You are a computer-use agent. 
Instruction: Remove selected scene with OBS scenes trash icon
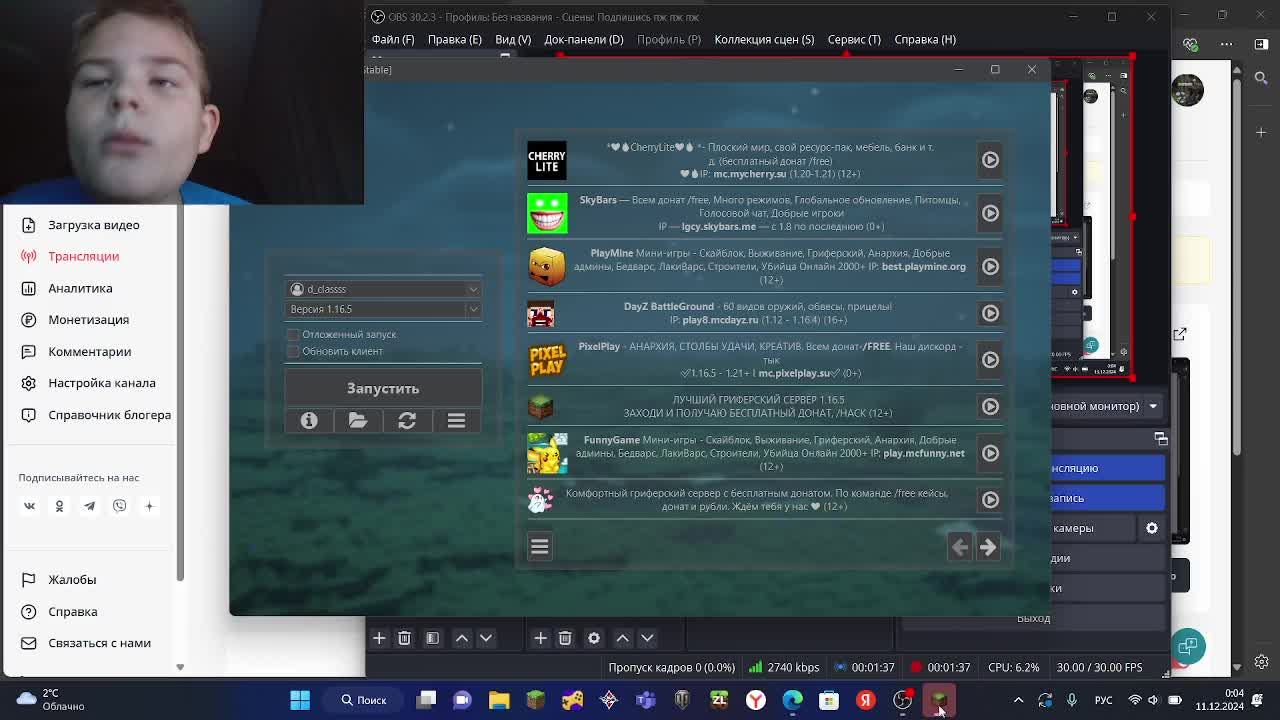[404, 638]
